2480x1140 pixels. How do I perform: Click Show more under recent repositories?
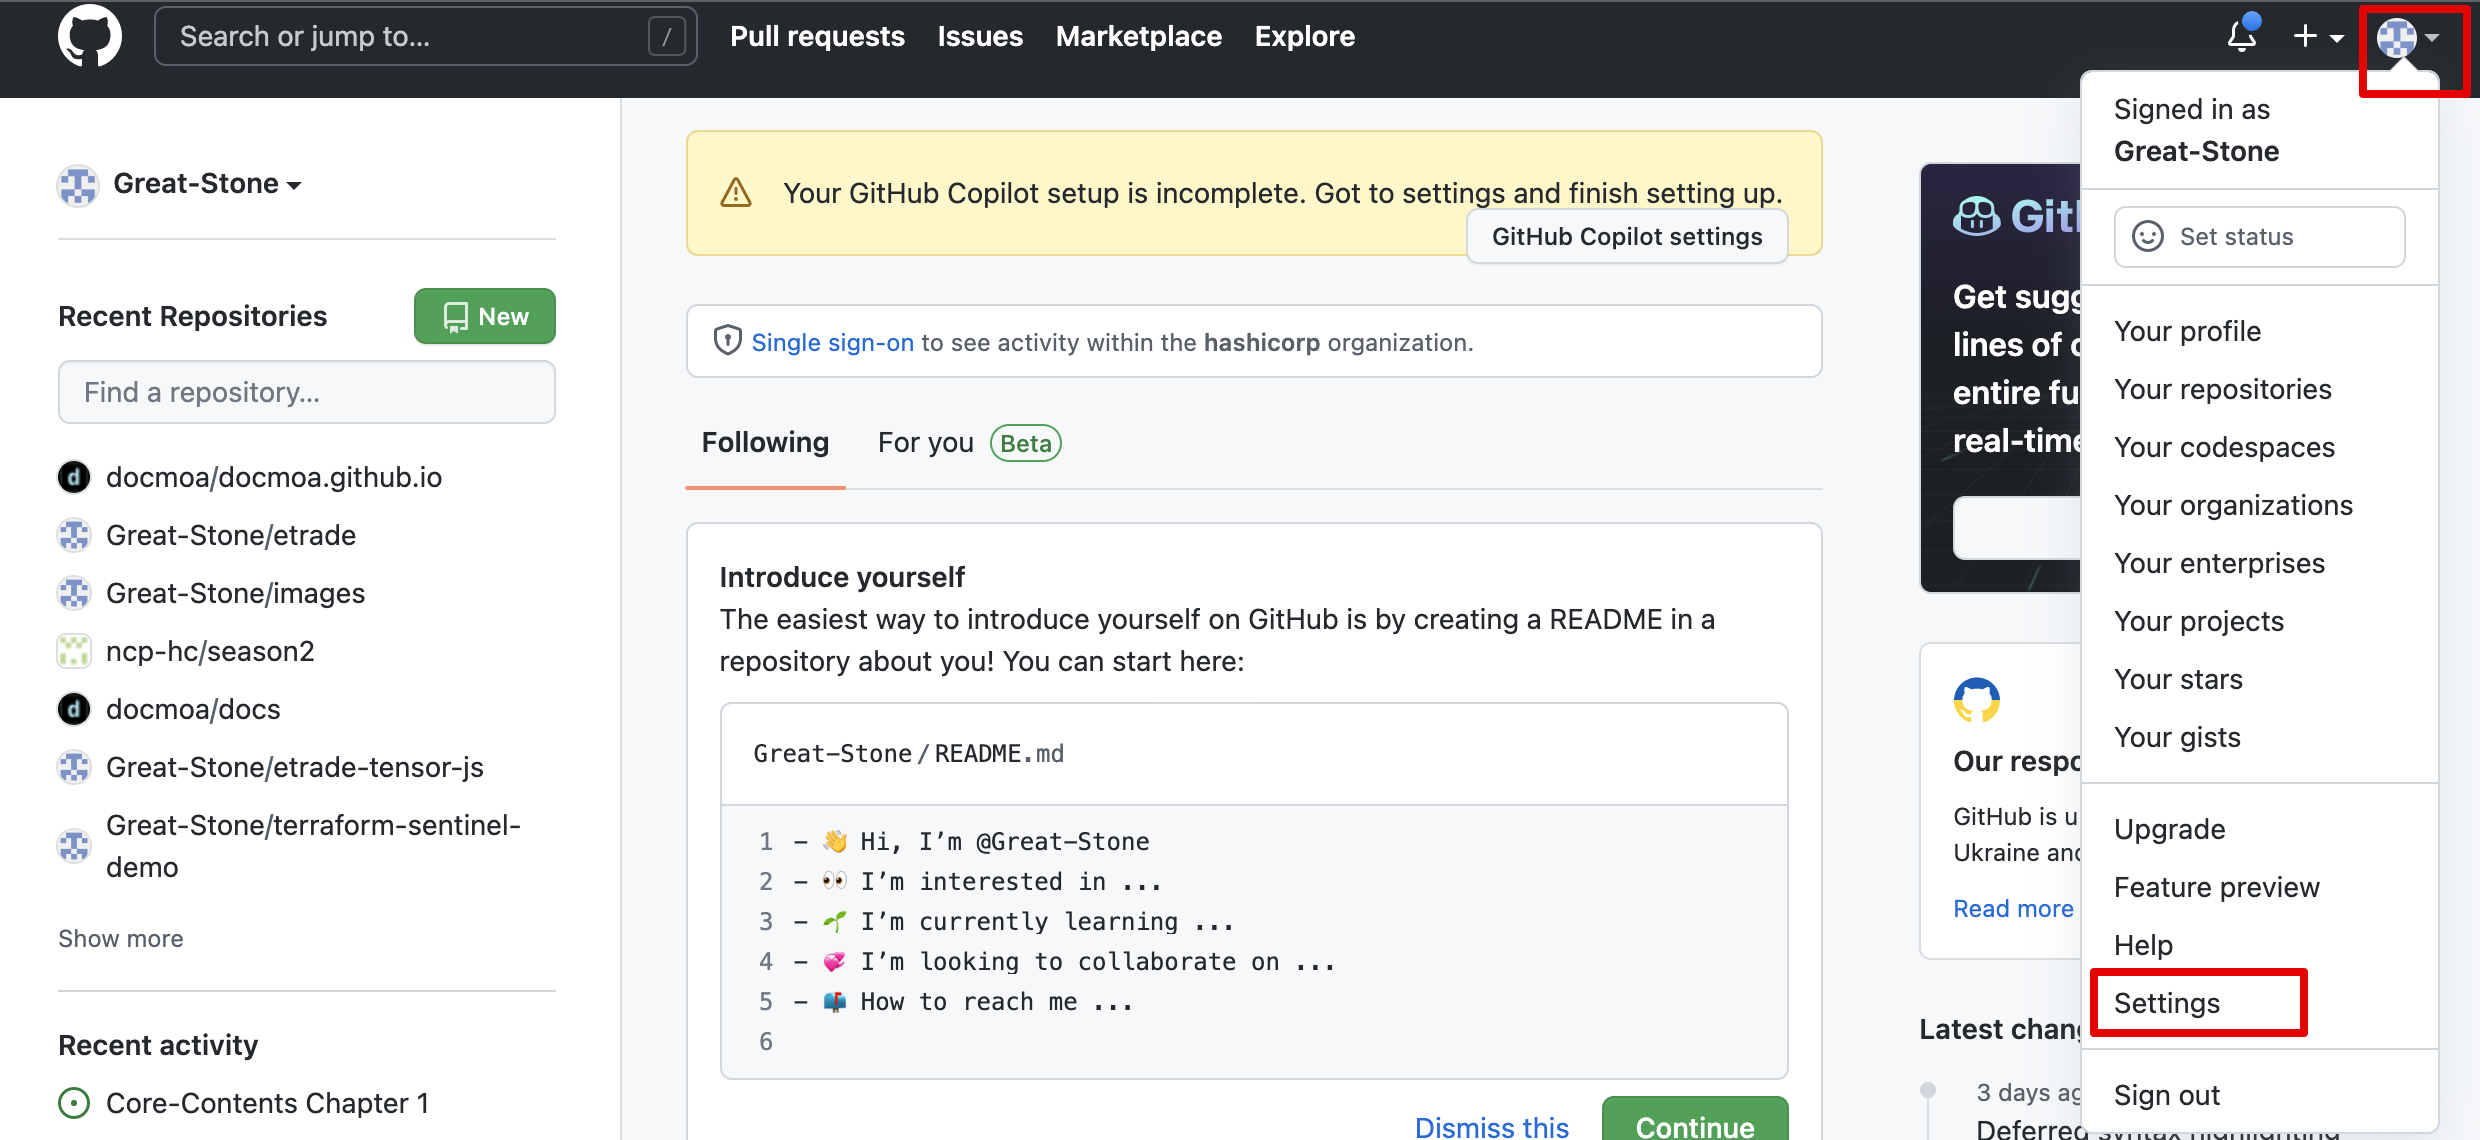click(121, 938)
